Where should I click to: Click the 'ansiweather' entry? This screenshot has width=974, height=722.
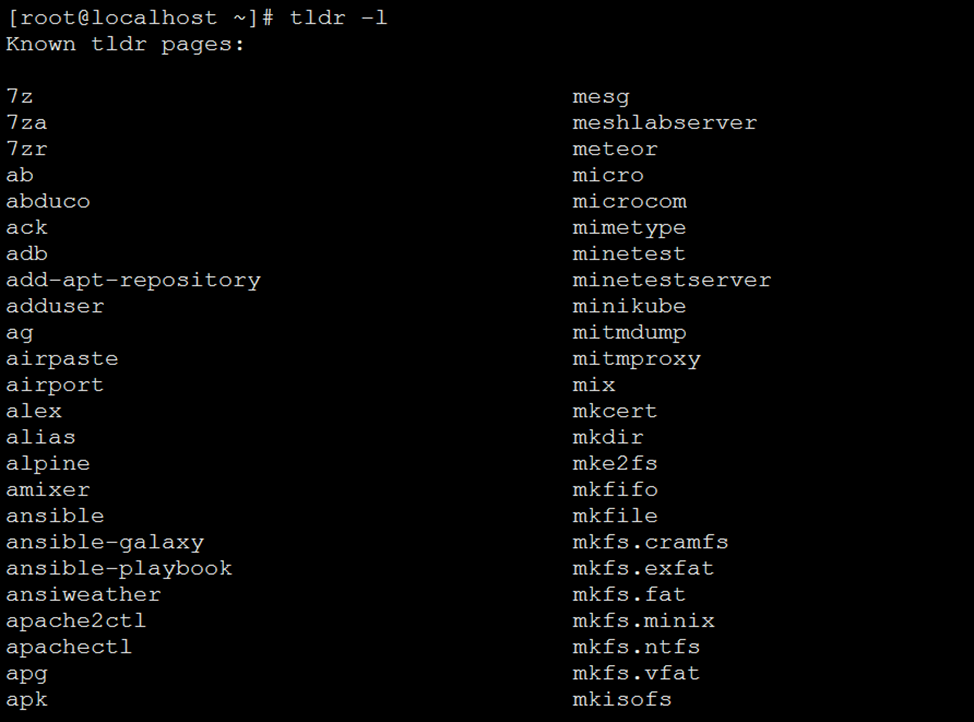click(x=83, y=594)
